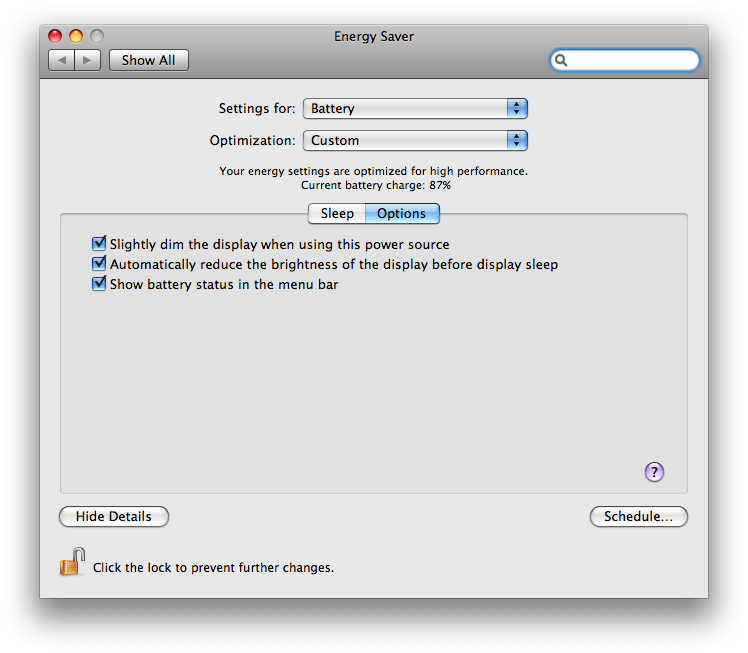Click the Show All button
The height and width of the screenshot is (653, 748).
(x=148, y=60)
